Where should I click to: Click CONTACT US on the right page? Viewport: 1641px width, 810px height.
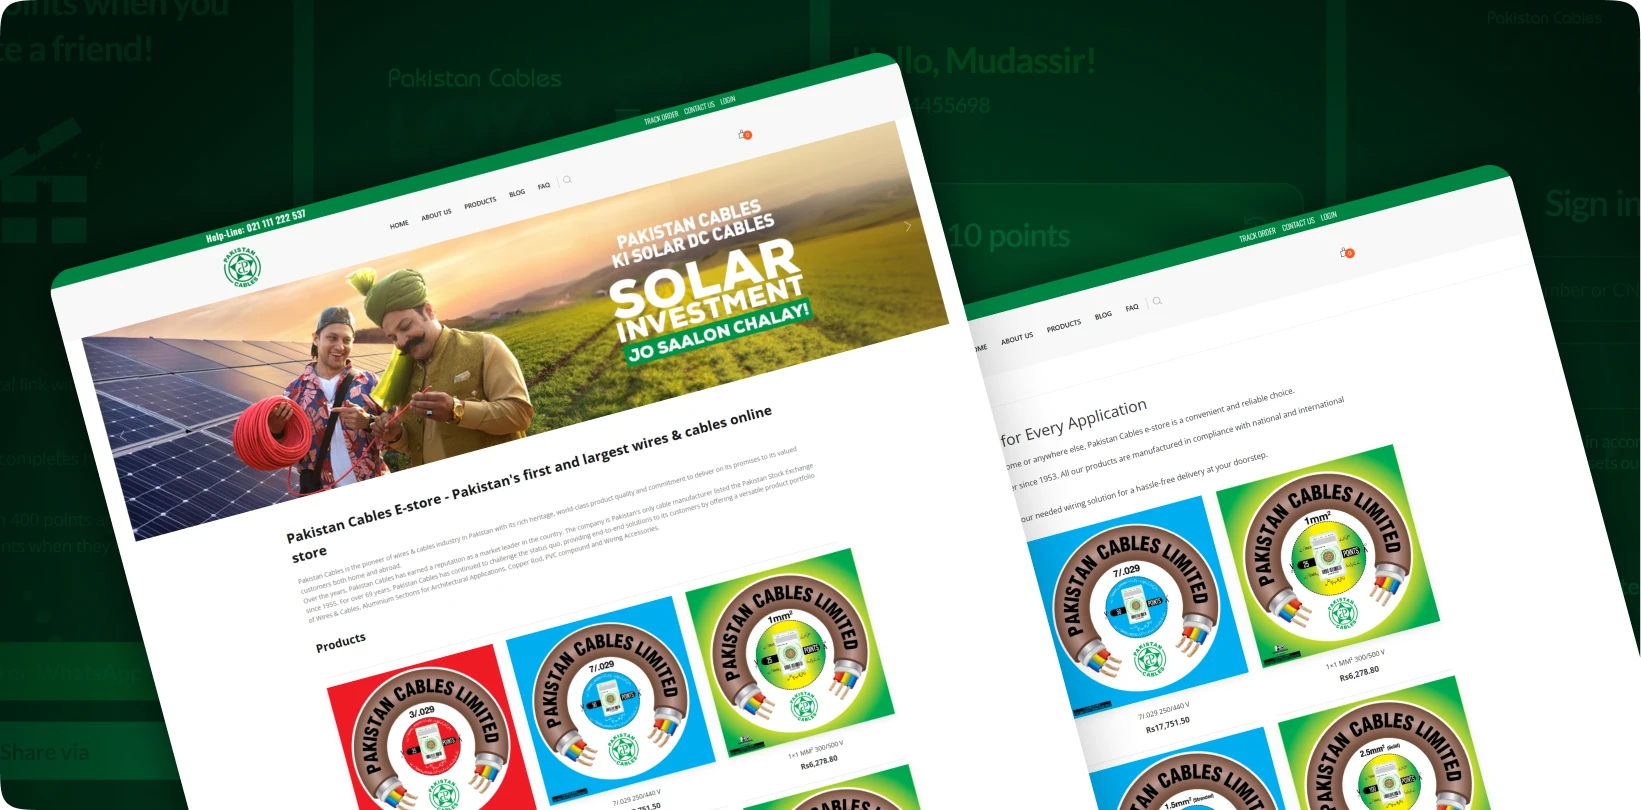coord(1298,224)
